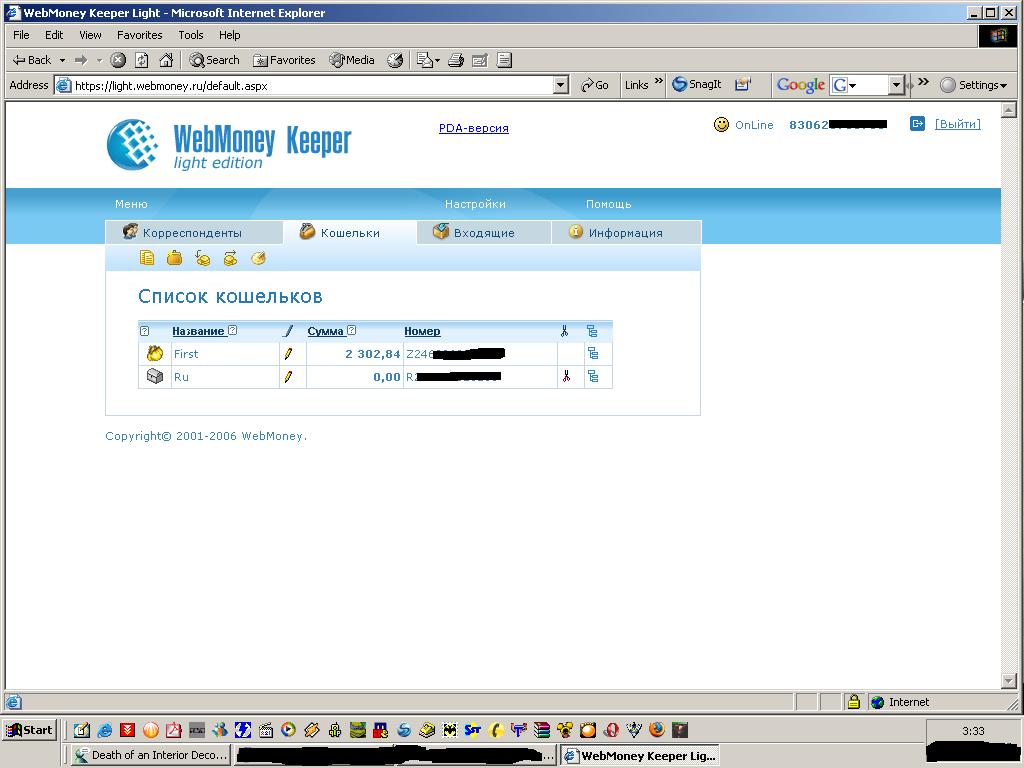The height and width of the screenshot is (768, 1024).
Task: Open Google toolbar Settings dropdown
Action: point(974,85)
